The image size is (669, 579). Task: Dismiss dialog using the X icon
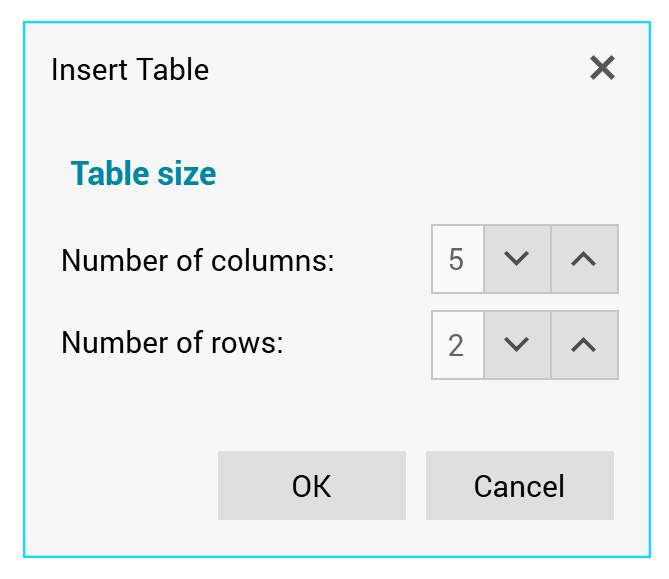tap(602, 68)
